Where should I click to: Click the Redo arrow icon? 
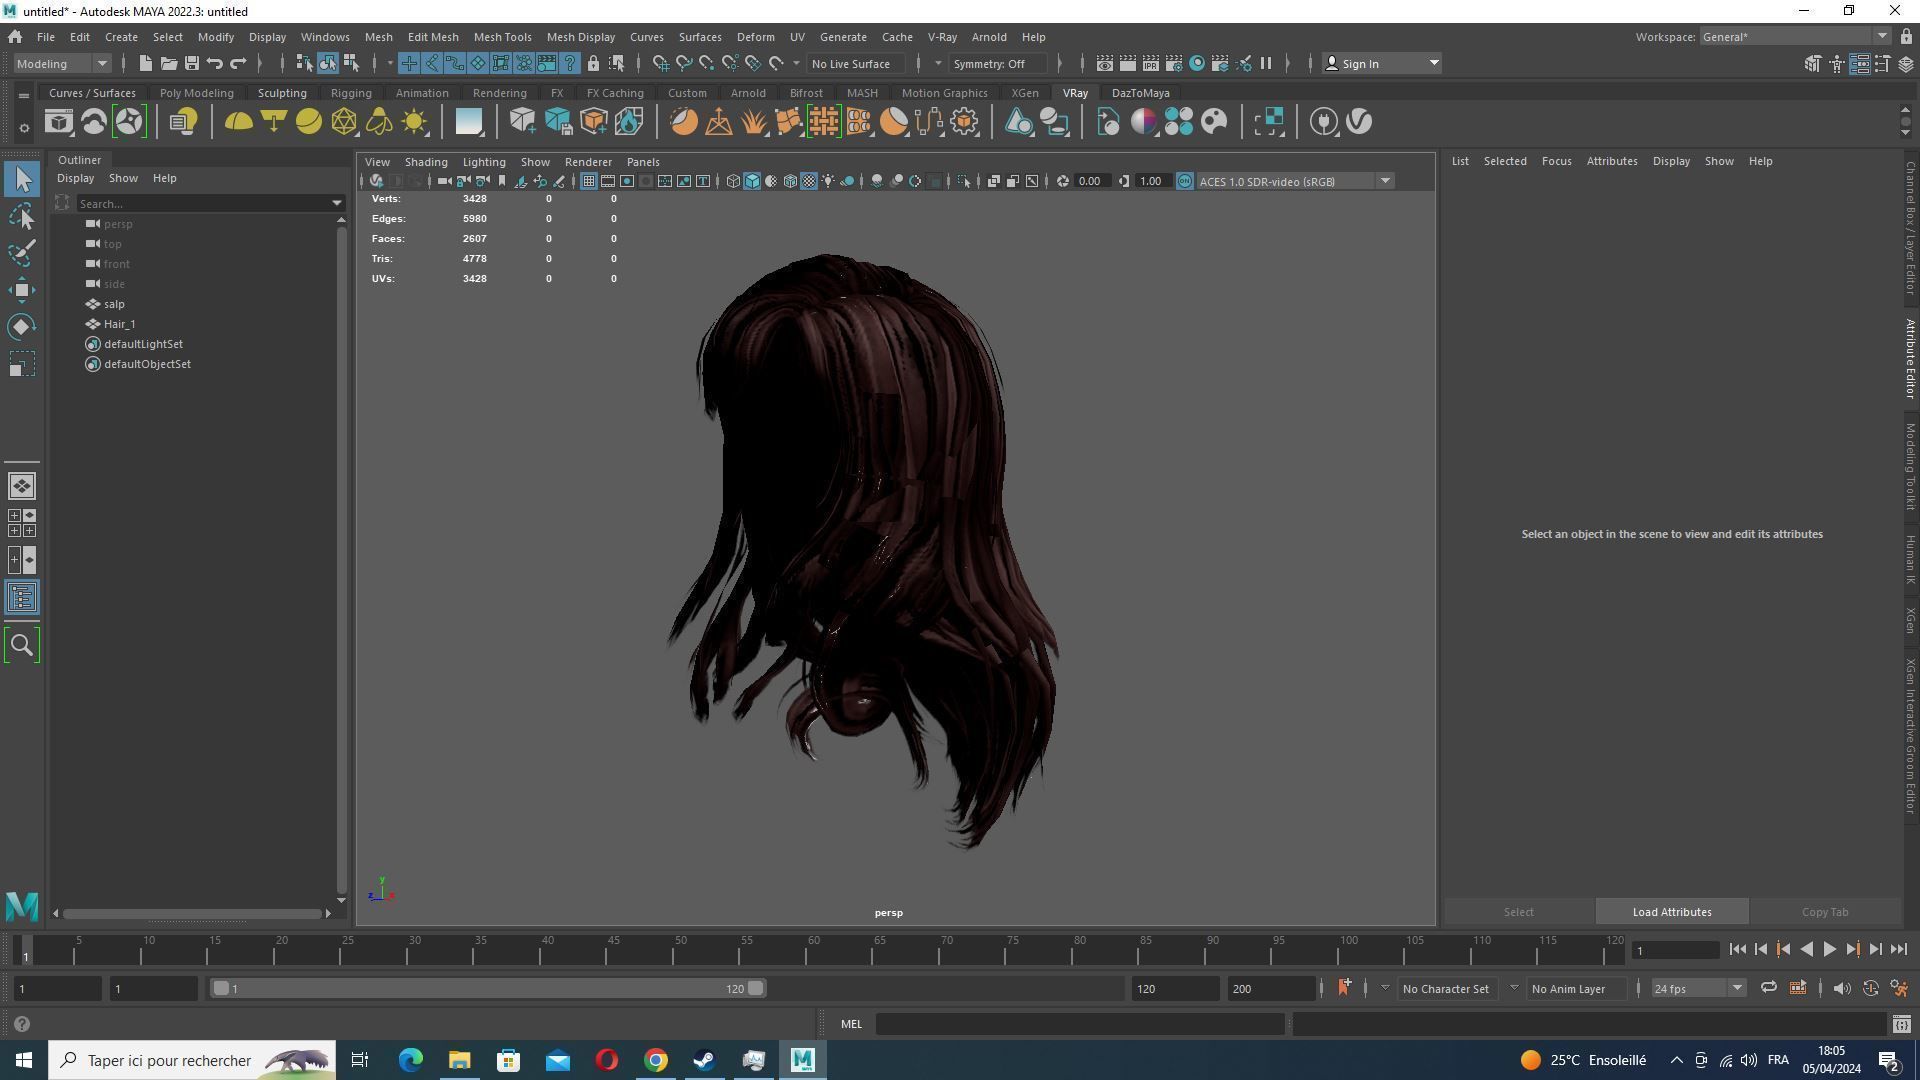[237, 63]
